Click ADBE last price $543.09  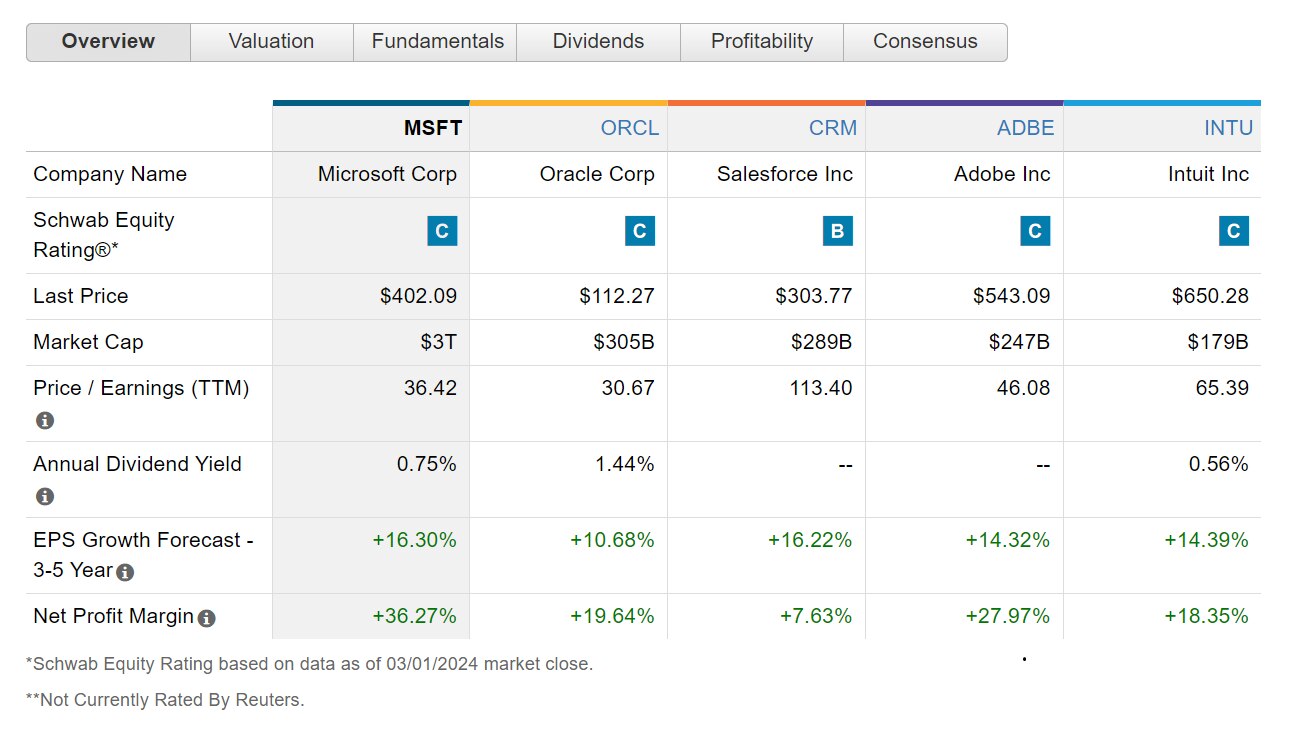(1012, 296)
